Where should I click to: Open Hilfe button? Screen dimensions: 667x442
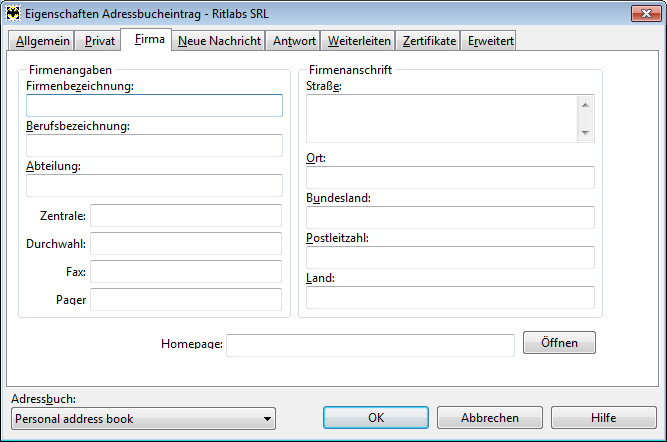click(x=604, y=418)
